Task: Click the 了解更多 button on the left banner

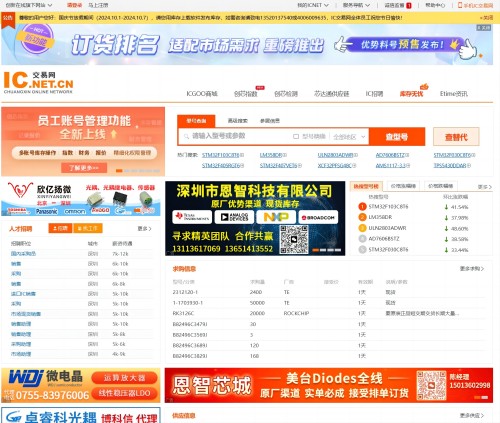Action: 84,168
